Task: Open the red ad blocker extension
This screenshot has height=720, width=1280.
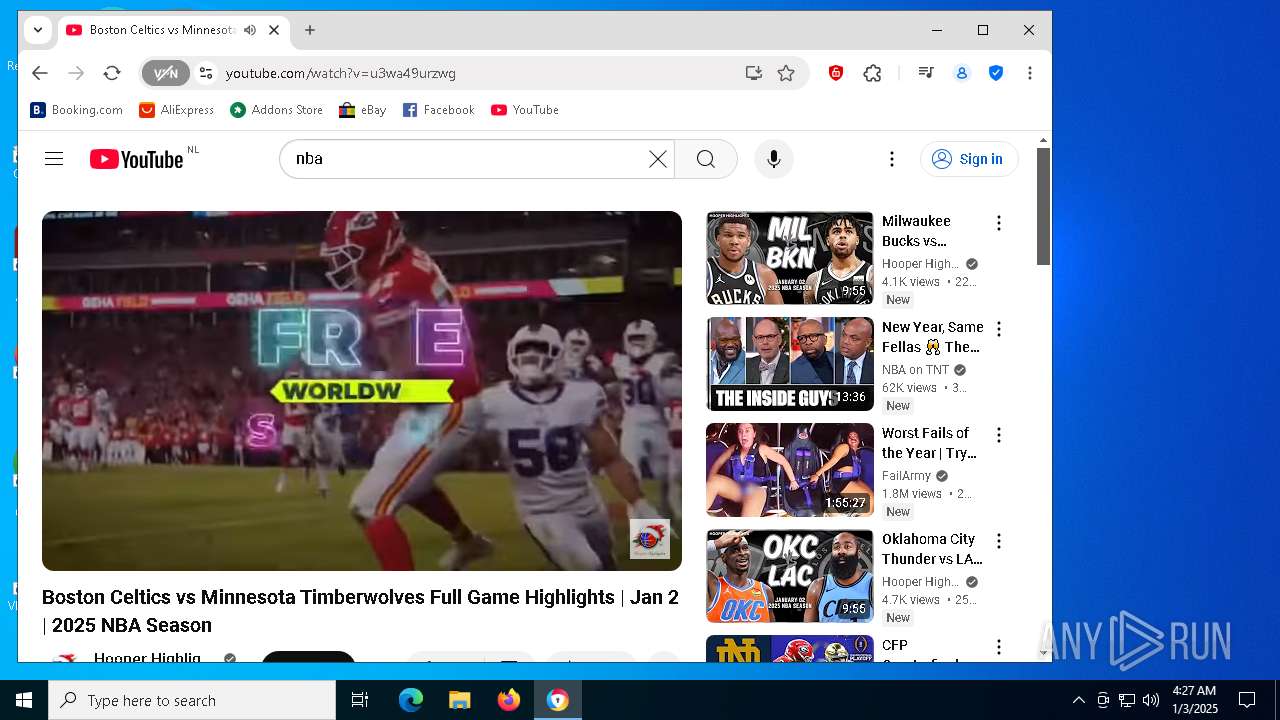Action: point(836,73)
